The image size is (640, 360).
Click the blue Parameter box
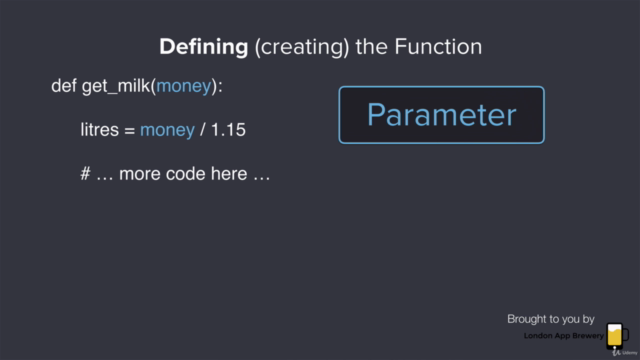tap(442, 115)
